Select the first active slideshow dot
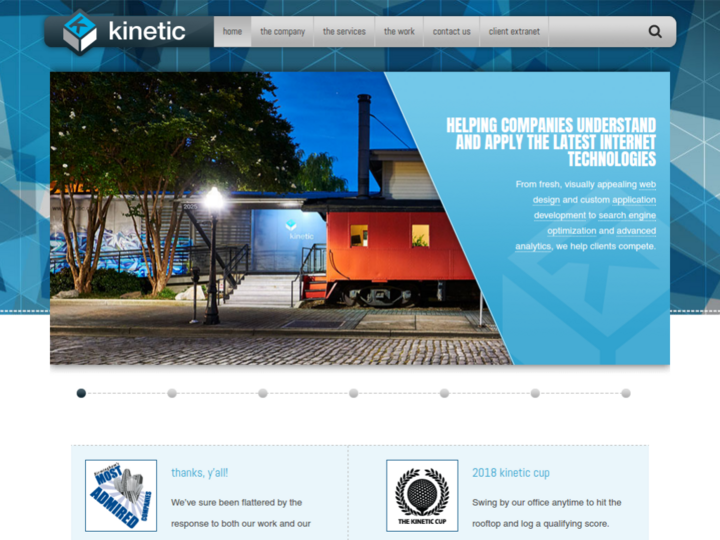 click(81, 393)
